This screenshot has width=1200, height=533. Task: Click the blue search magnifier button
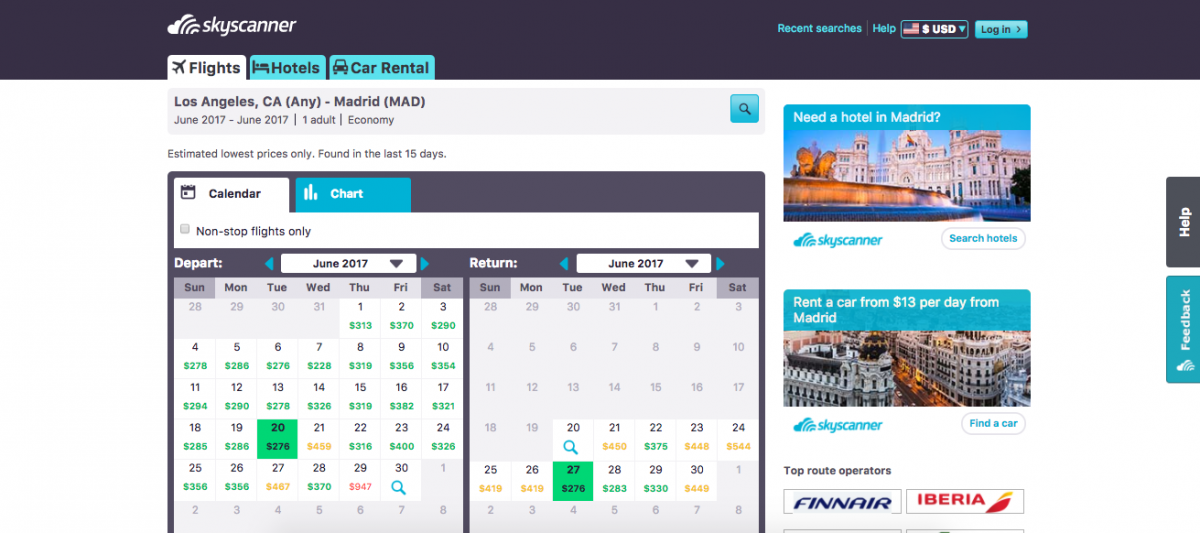click(x=744, y=108)
